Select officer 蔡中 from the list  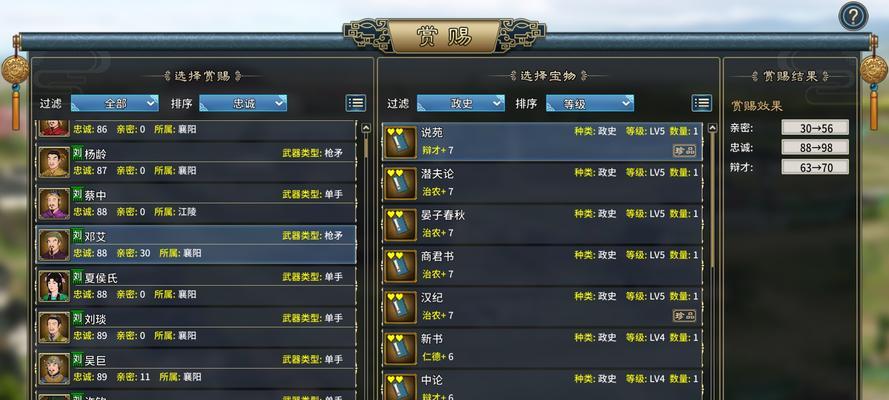(196, 203)
